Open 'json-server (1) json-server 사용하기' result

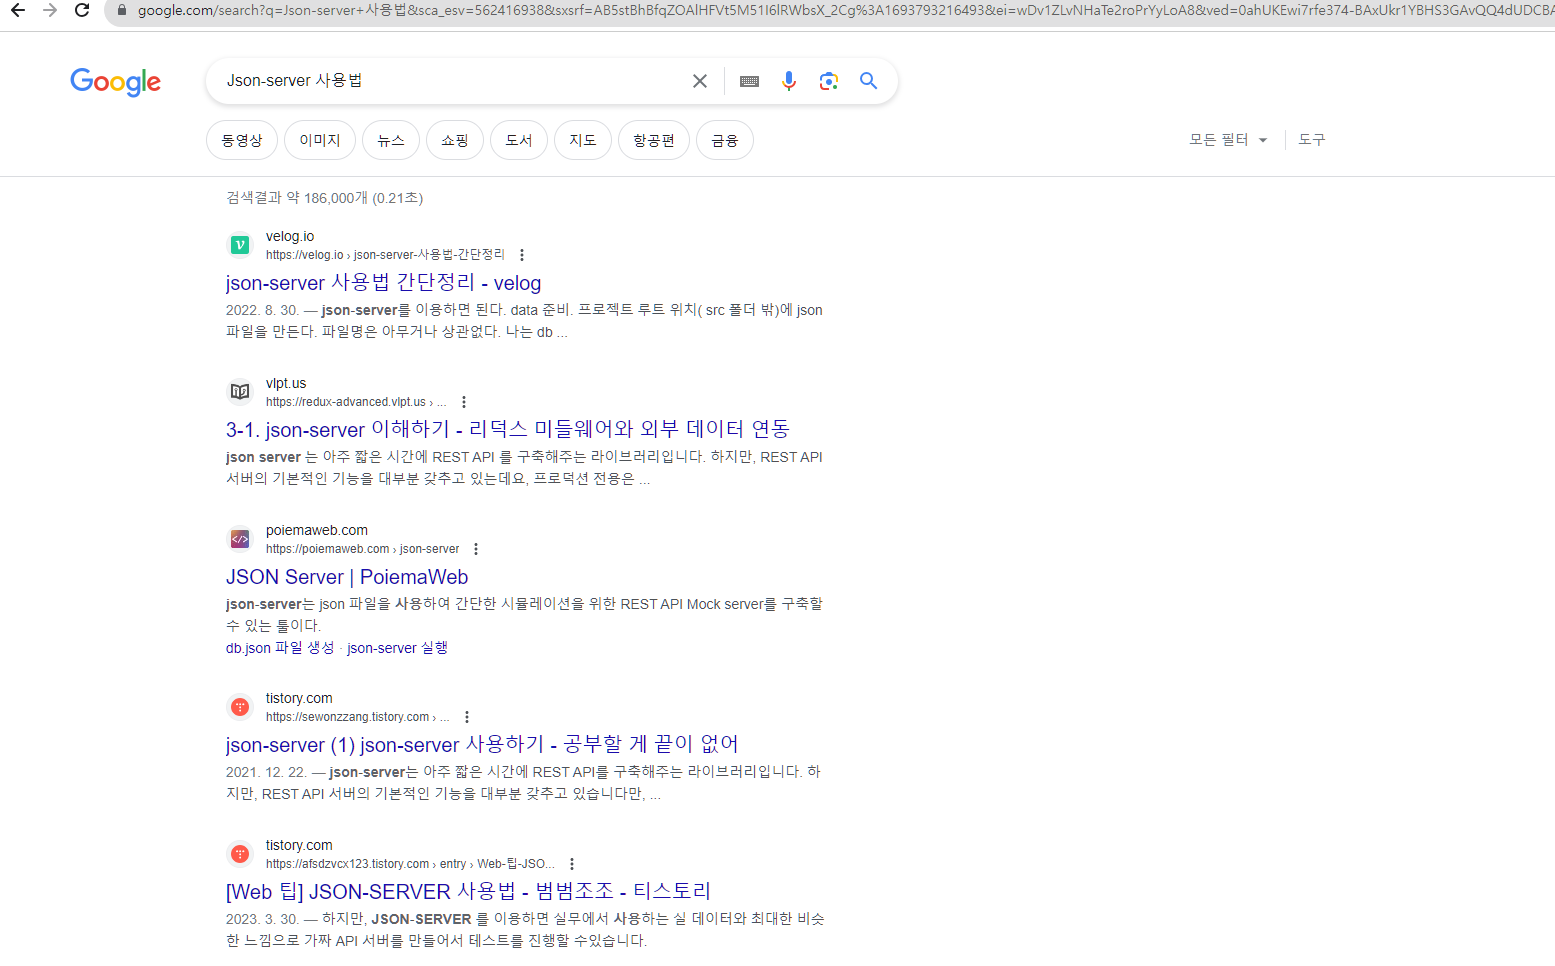482,745
